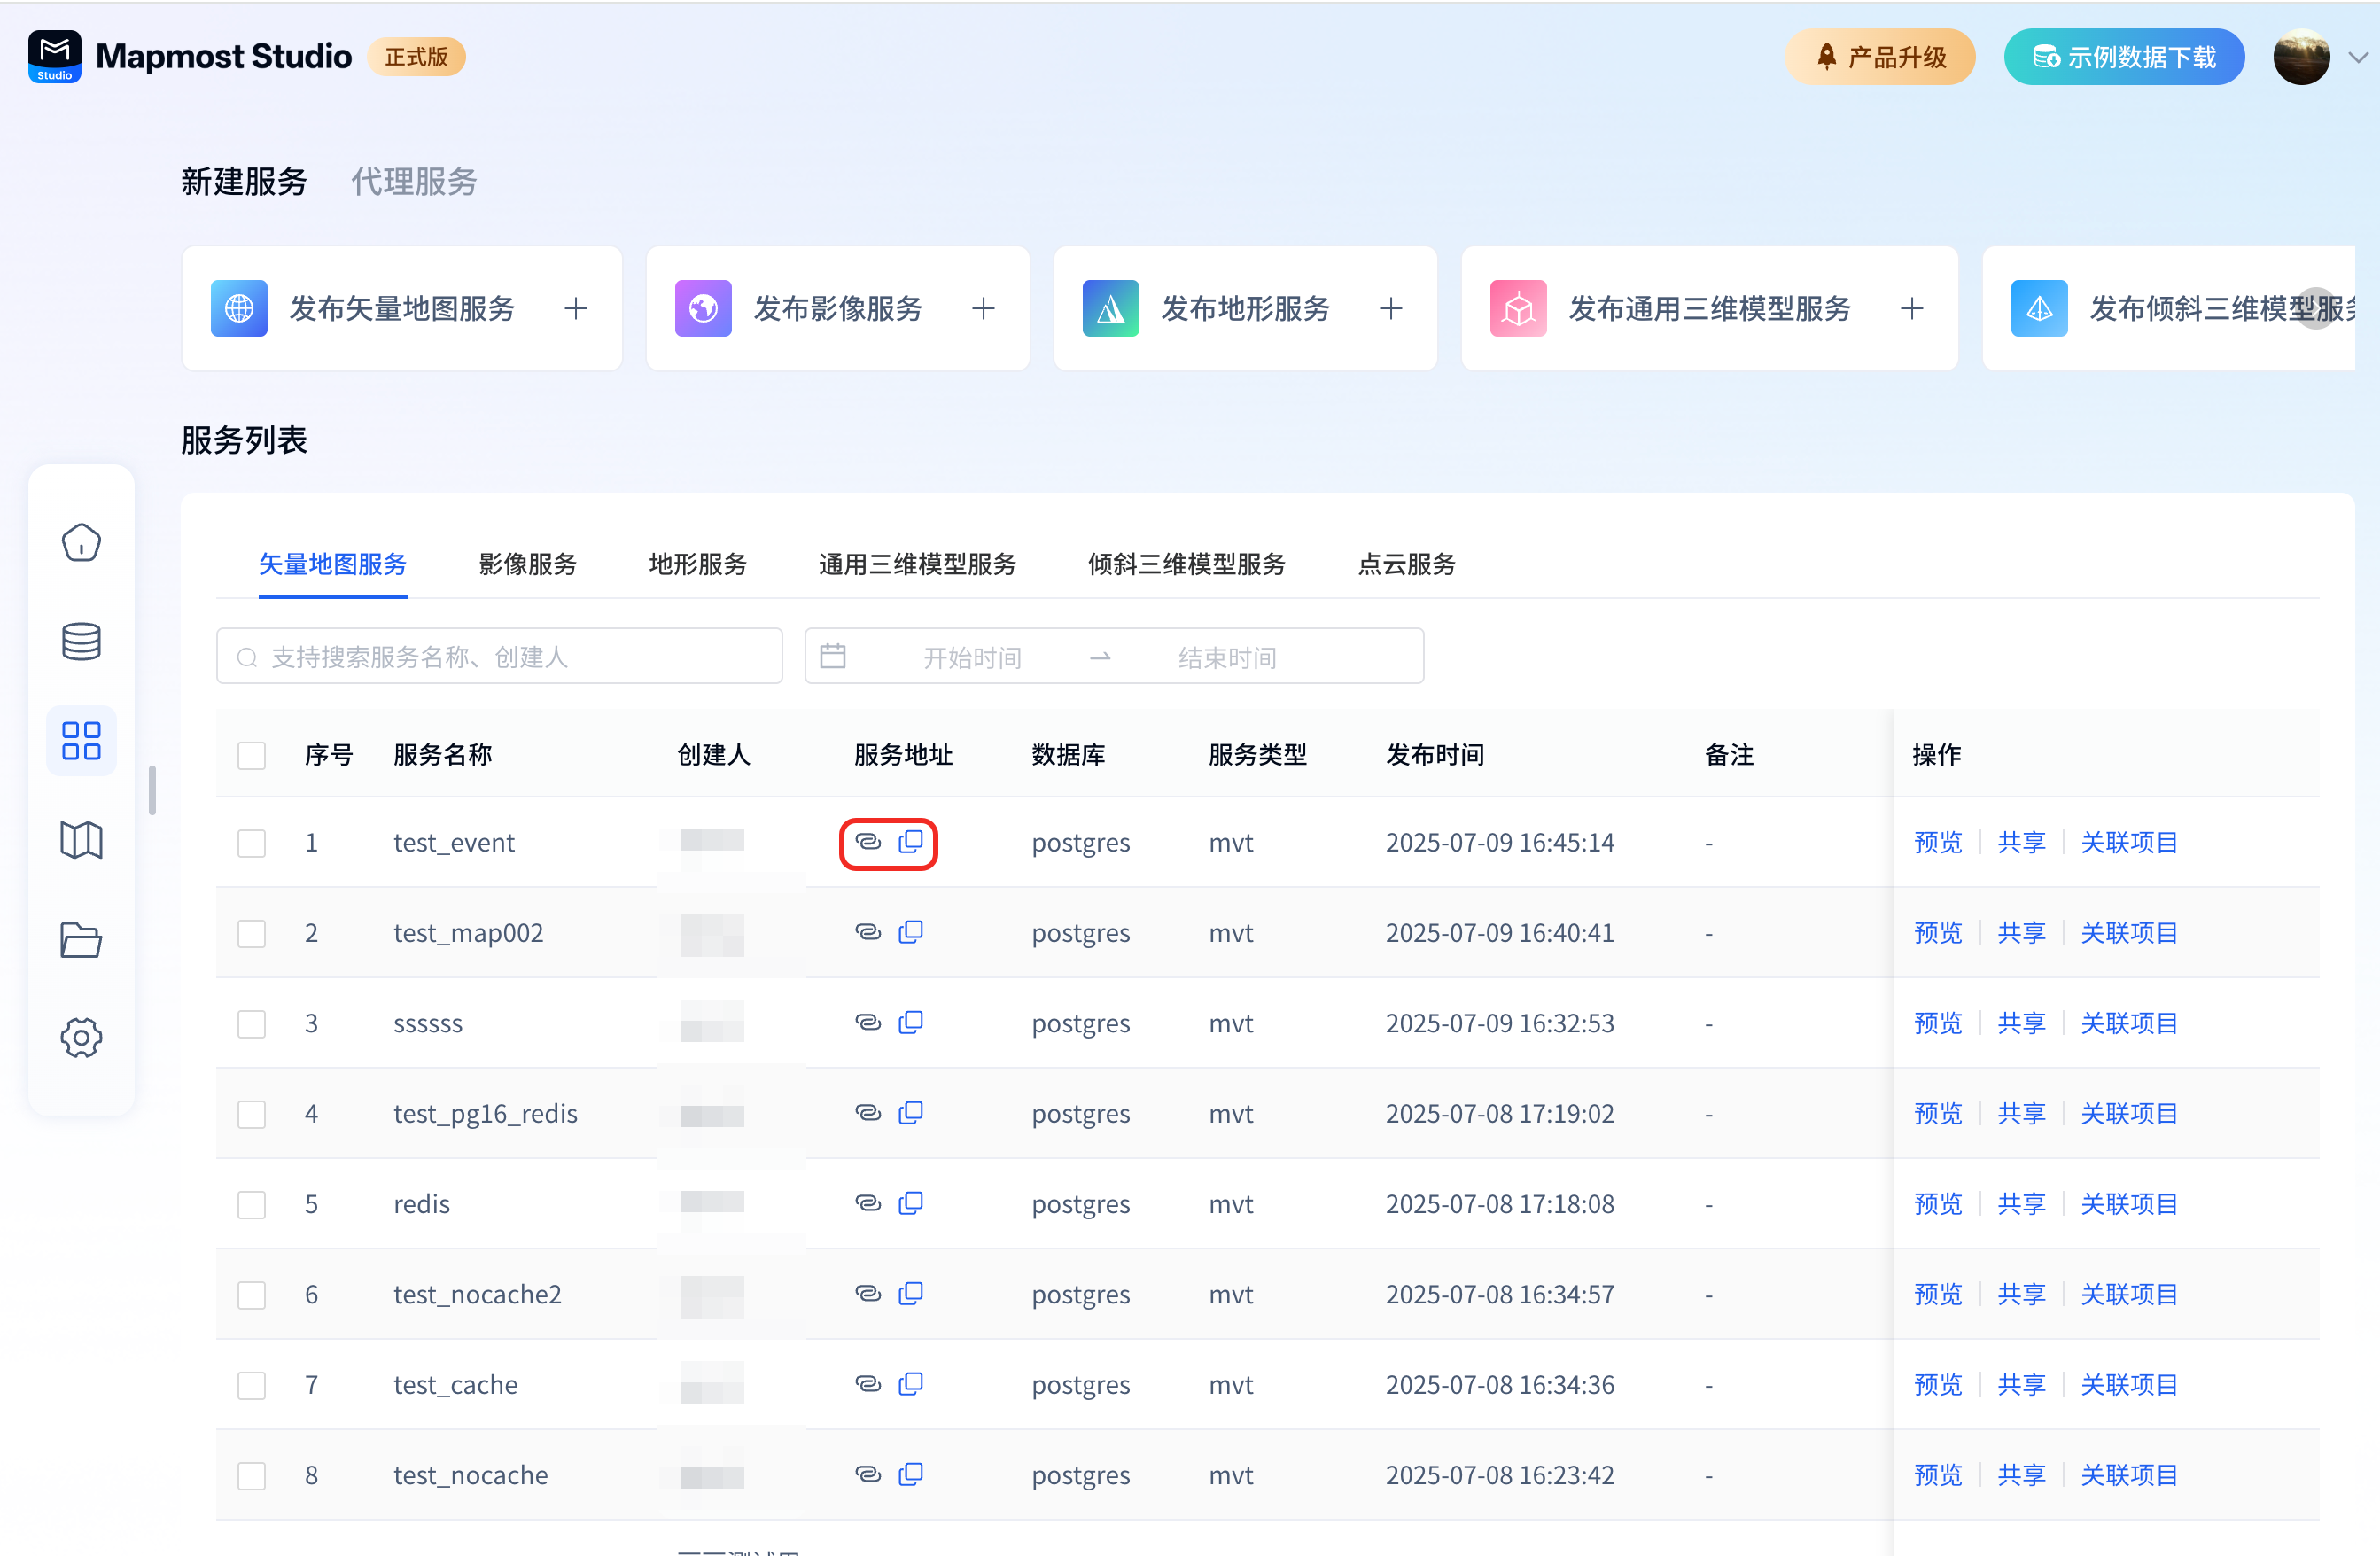Image resolution: width=2380 pixels, height=1556 pixels.
Task: Select the services grid icon in sidebar
Action: tap(81, 741)
